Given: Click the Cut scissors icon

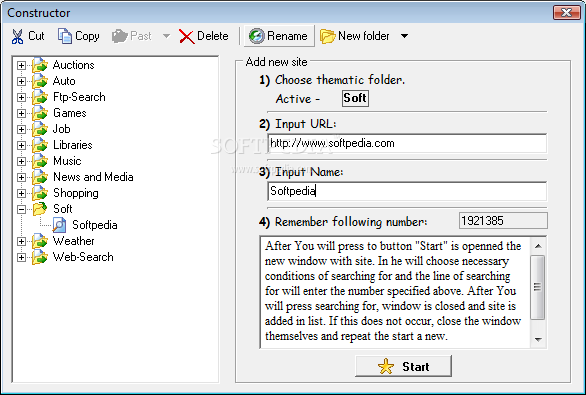Looking at the screenshot, I should point(17,36).
